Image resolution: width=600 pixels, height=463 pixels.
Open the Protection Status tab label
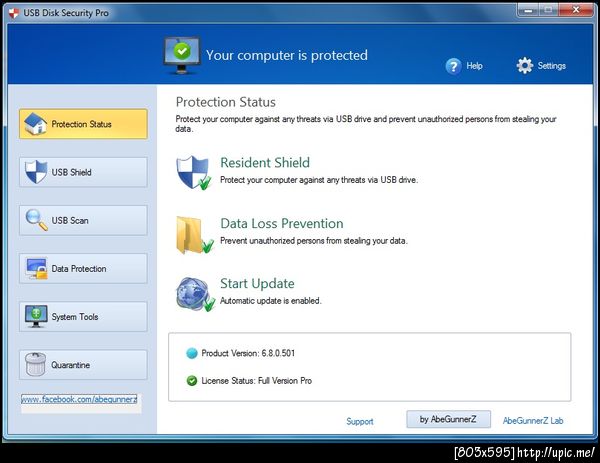point(81,124)
